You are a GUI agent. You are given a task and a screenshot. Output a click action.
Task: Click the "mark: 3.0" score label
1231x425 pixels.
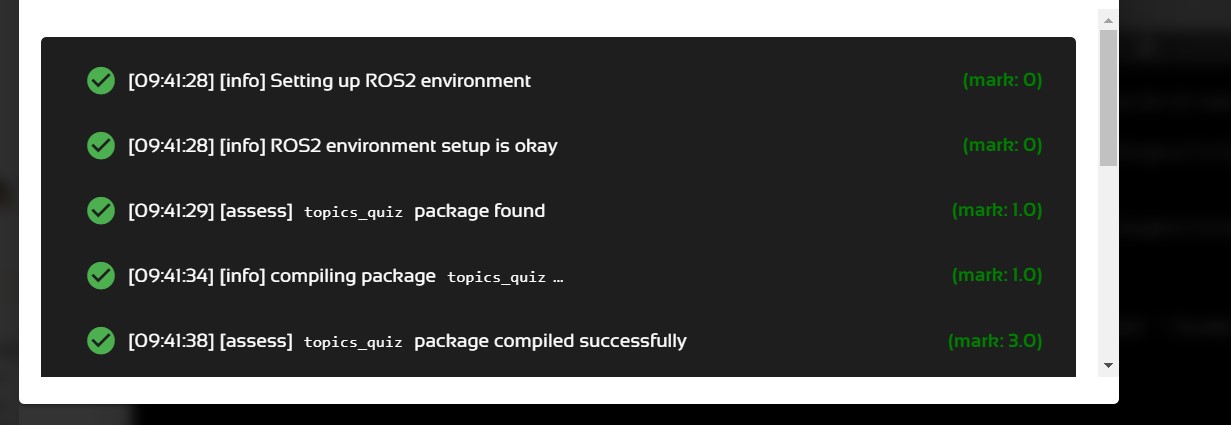(995, 341)
